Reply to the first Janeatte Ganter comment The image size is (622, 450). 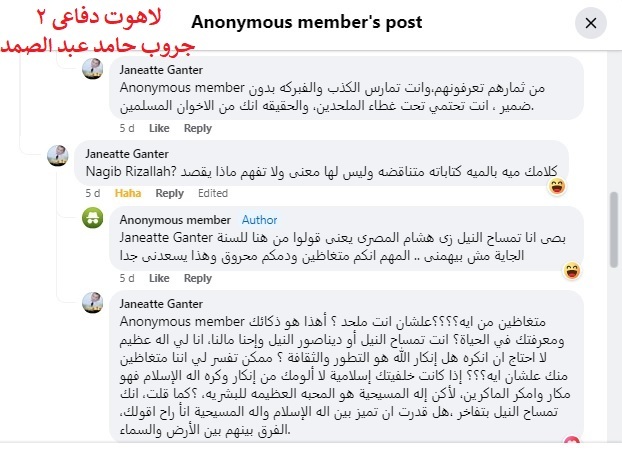click(x=198, y=128)
